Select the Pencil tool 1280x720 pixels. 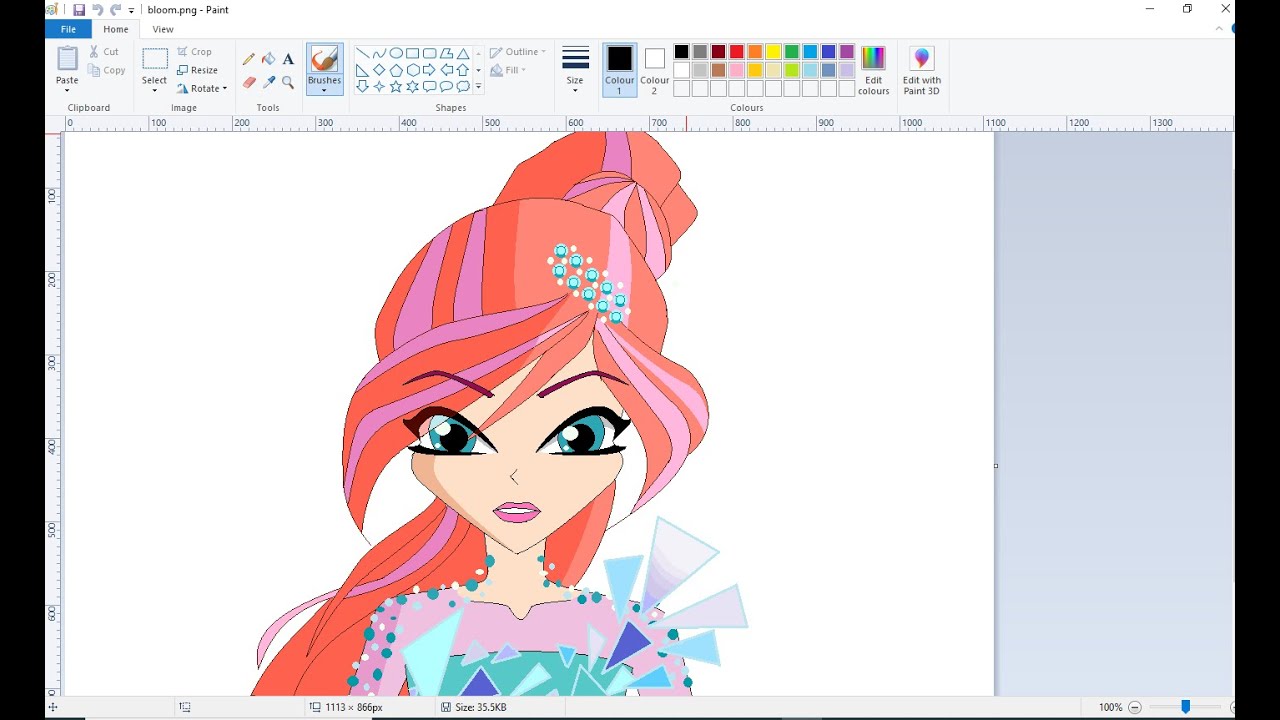249,59
